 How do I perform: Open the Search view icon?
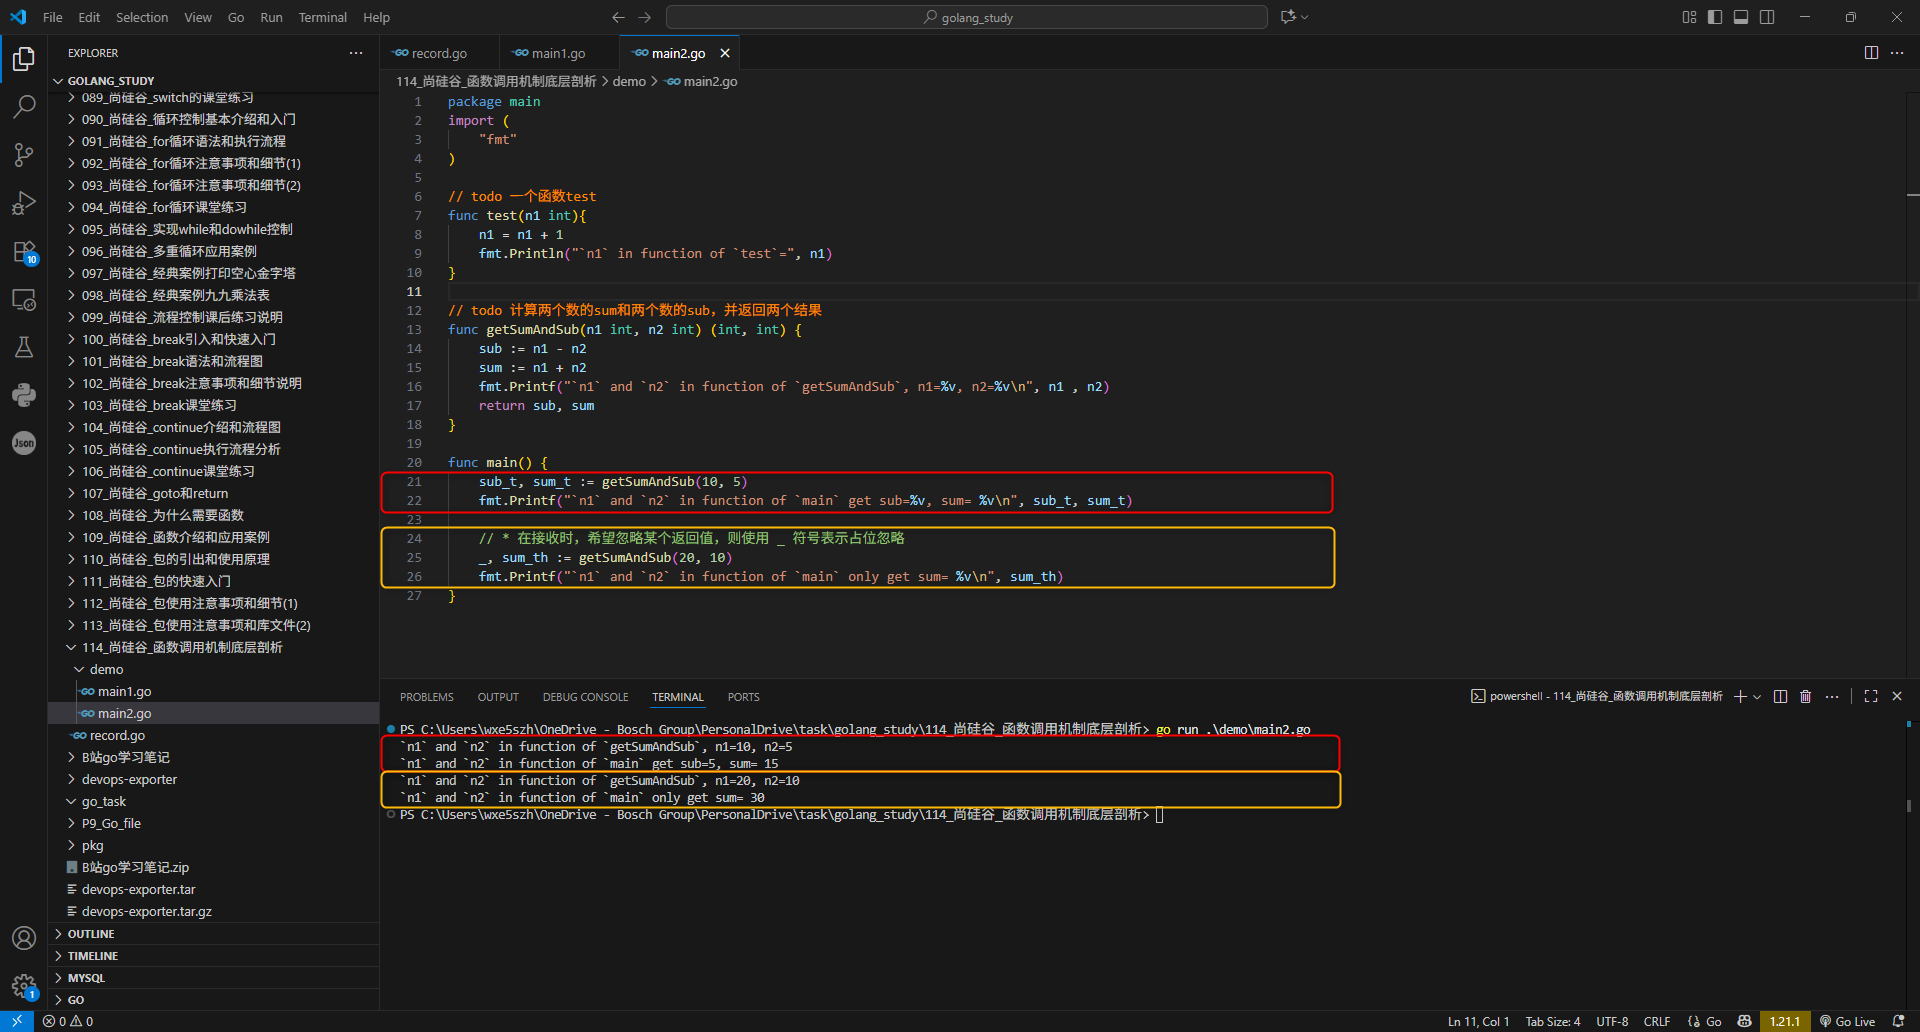(24, 106)
